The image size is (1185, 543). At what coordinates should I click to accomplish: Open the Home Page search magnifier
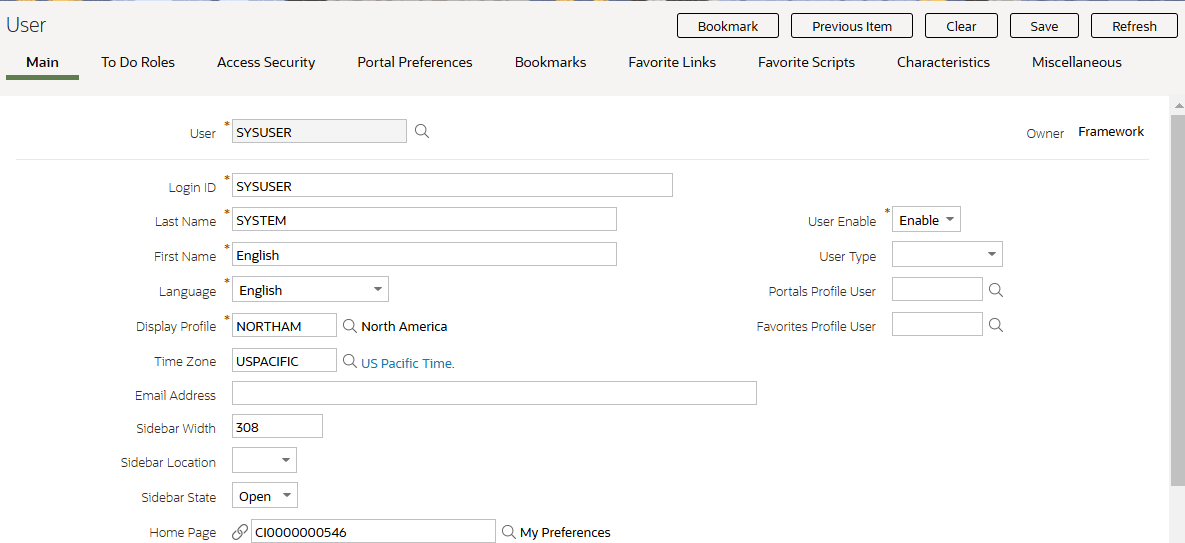pos(509,532)
